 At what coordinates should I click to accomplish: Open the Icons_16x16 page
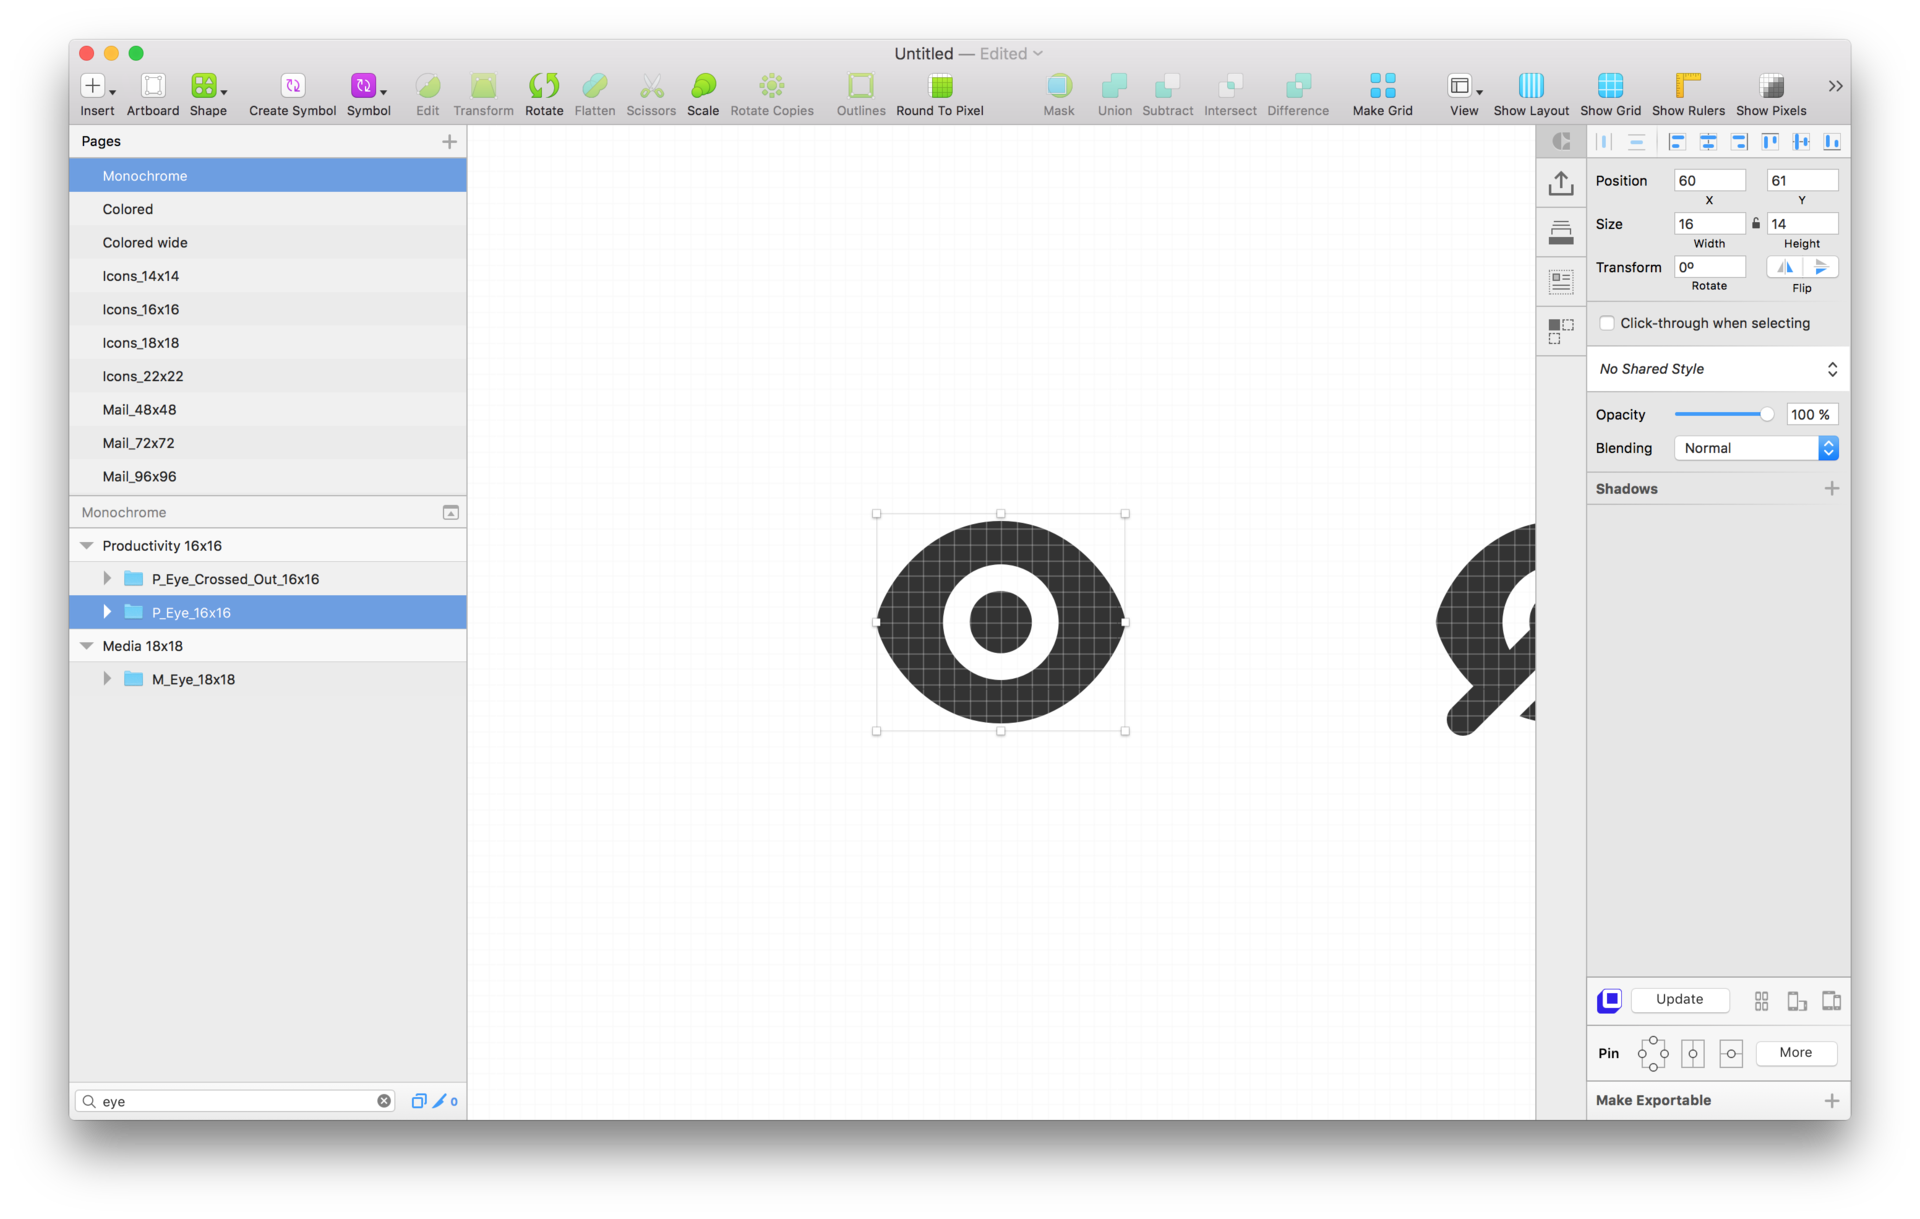tap(141, 309)
